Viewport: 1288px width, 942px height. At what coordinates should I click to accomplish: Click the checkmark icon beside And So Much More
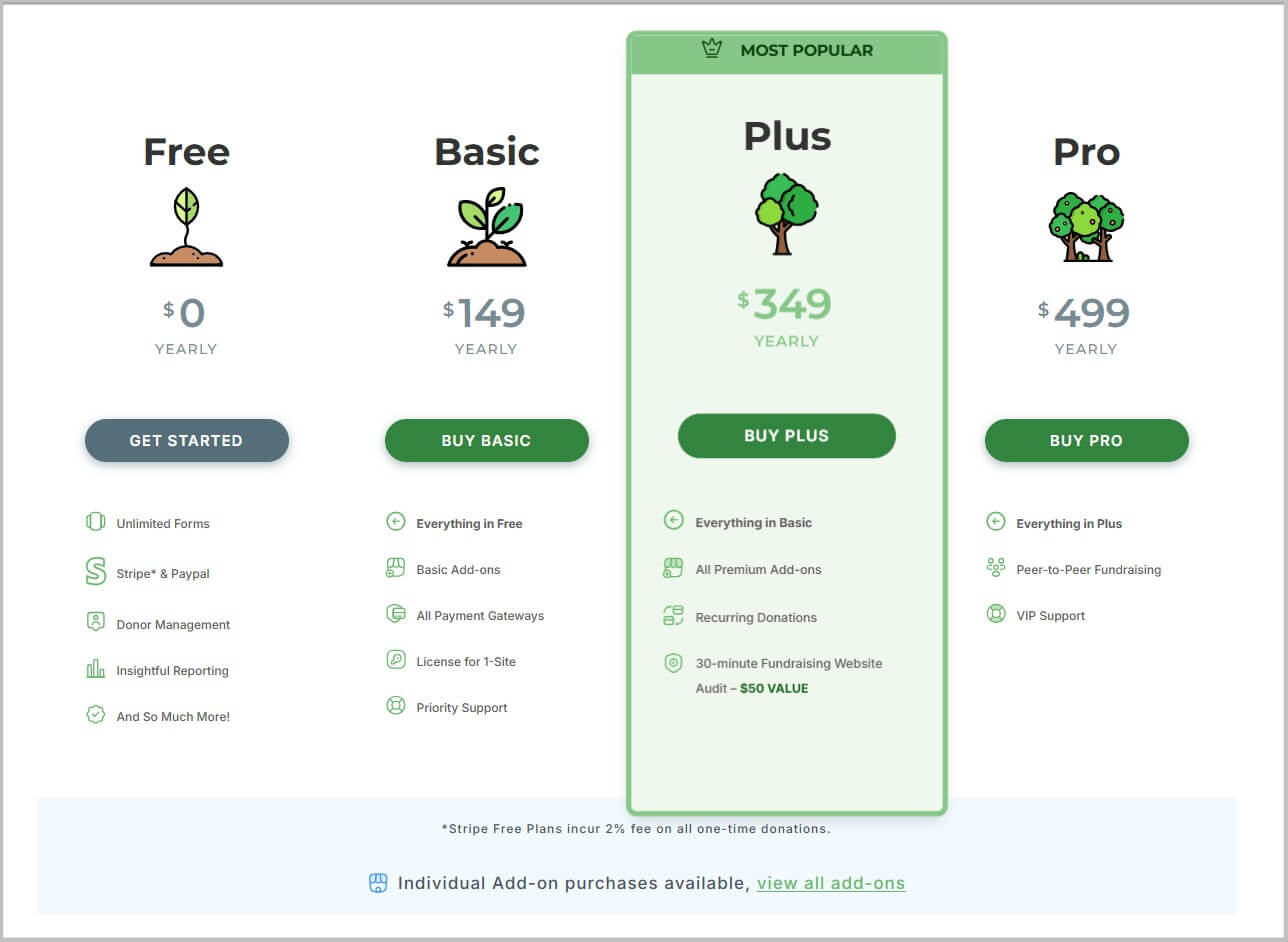pyautogui.click(x=96, y=716)
